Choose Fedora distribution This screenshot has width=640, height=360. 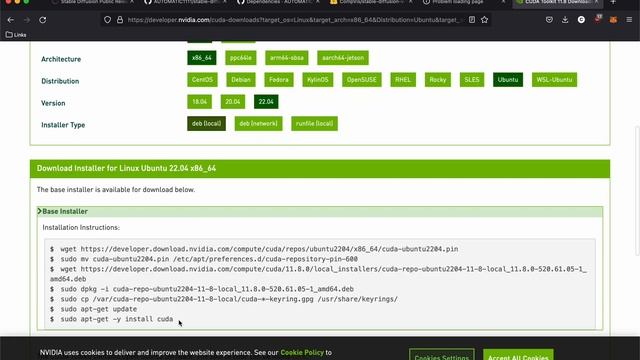pos(279,80)
